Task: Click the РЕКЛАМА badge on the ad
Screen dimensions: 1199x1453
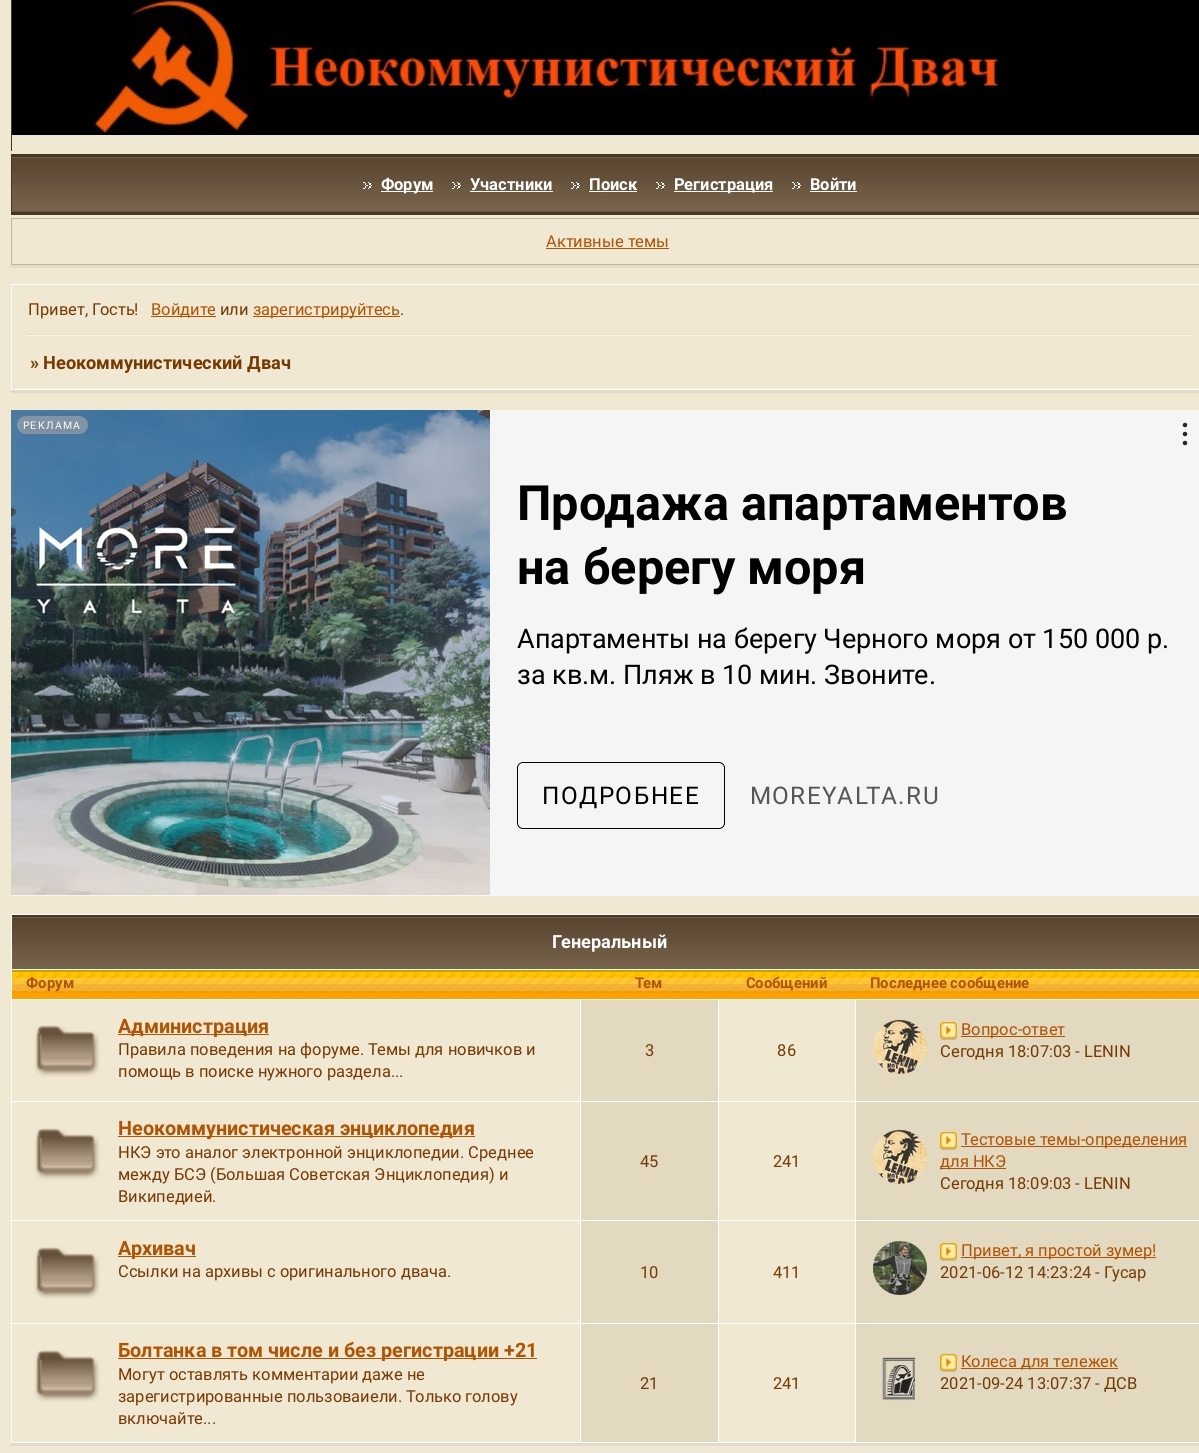Action: click(x=52, y=425)
